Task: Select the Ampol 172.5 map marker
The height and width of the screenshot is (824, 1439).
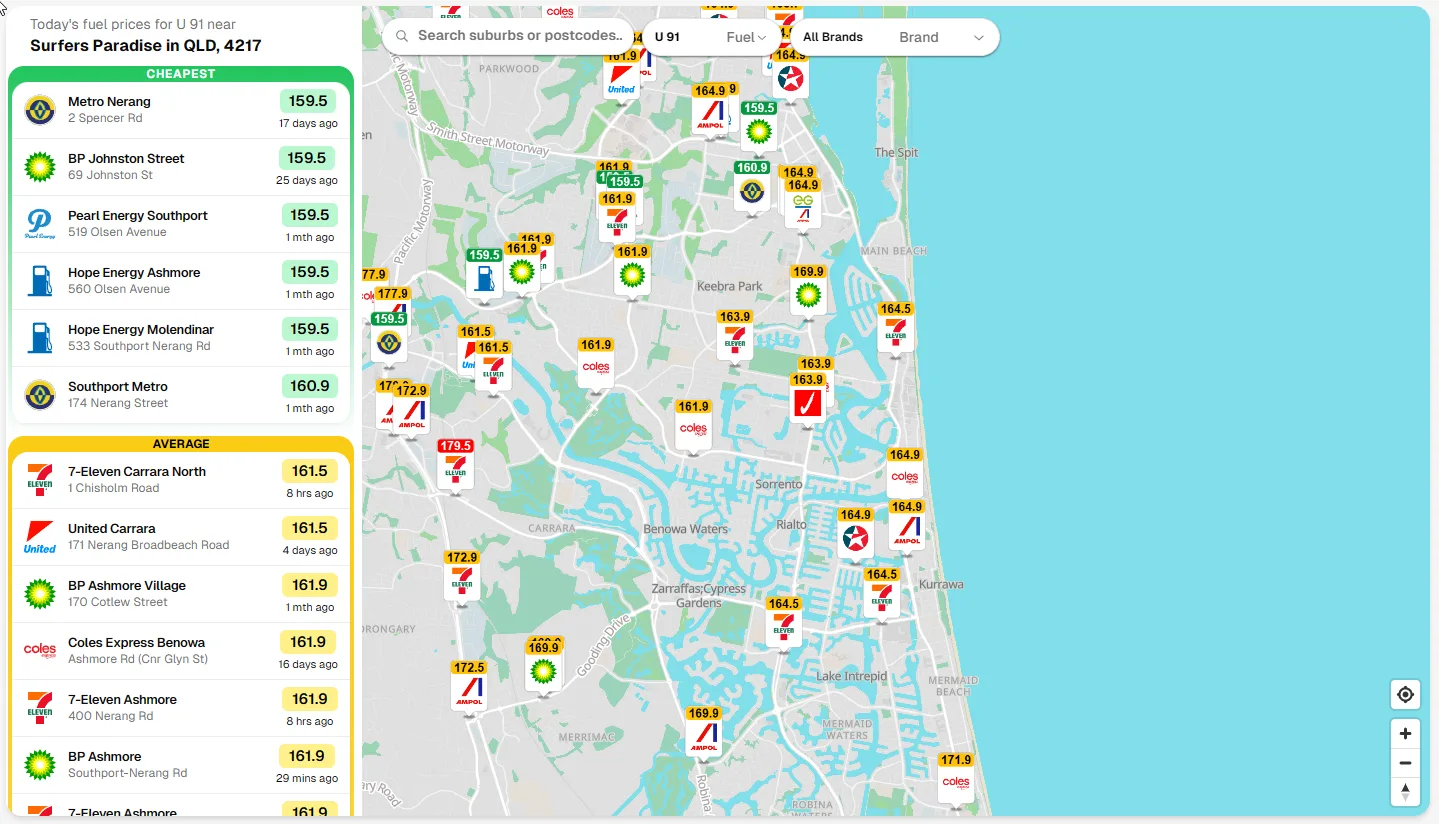Action: 469,687
